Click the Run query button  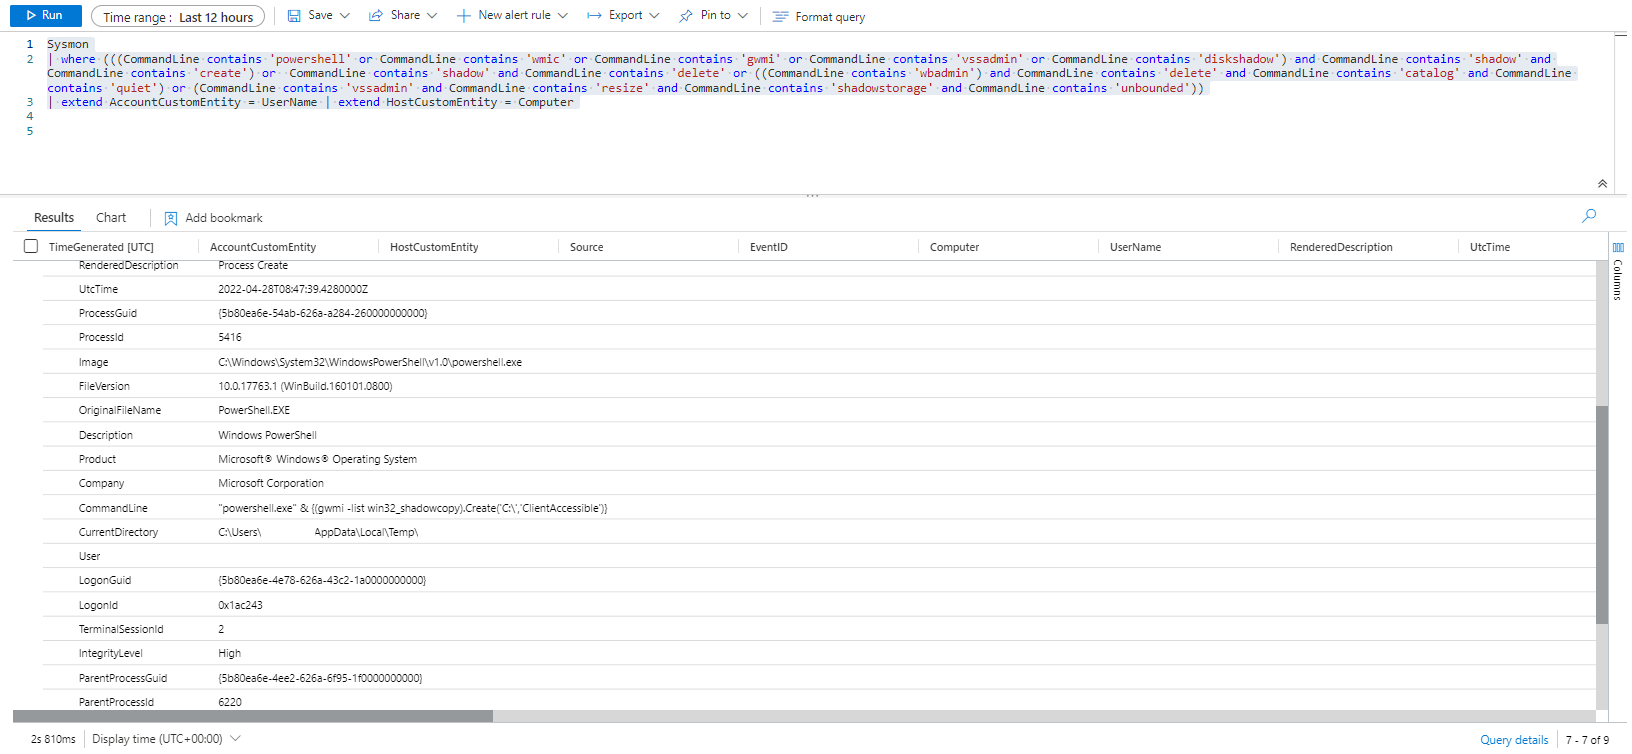click(x=45, y=16)
